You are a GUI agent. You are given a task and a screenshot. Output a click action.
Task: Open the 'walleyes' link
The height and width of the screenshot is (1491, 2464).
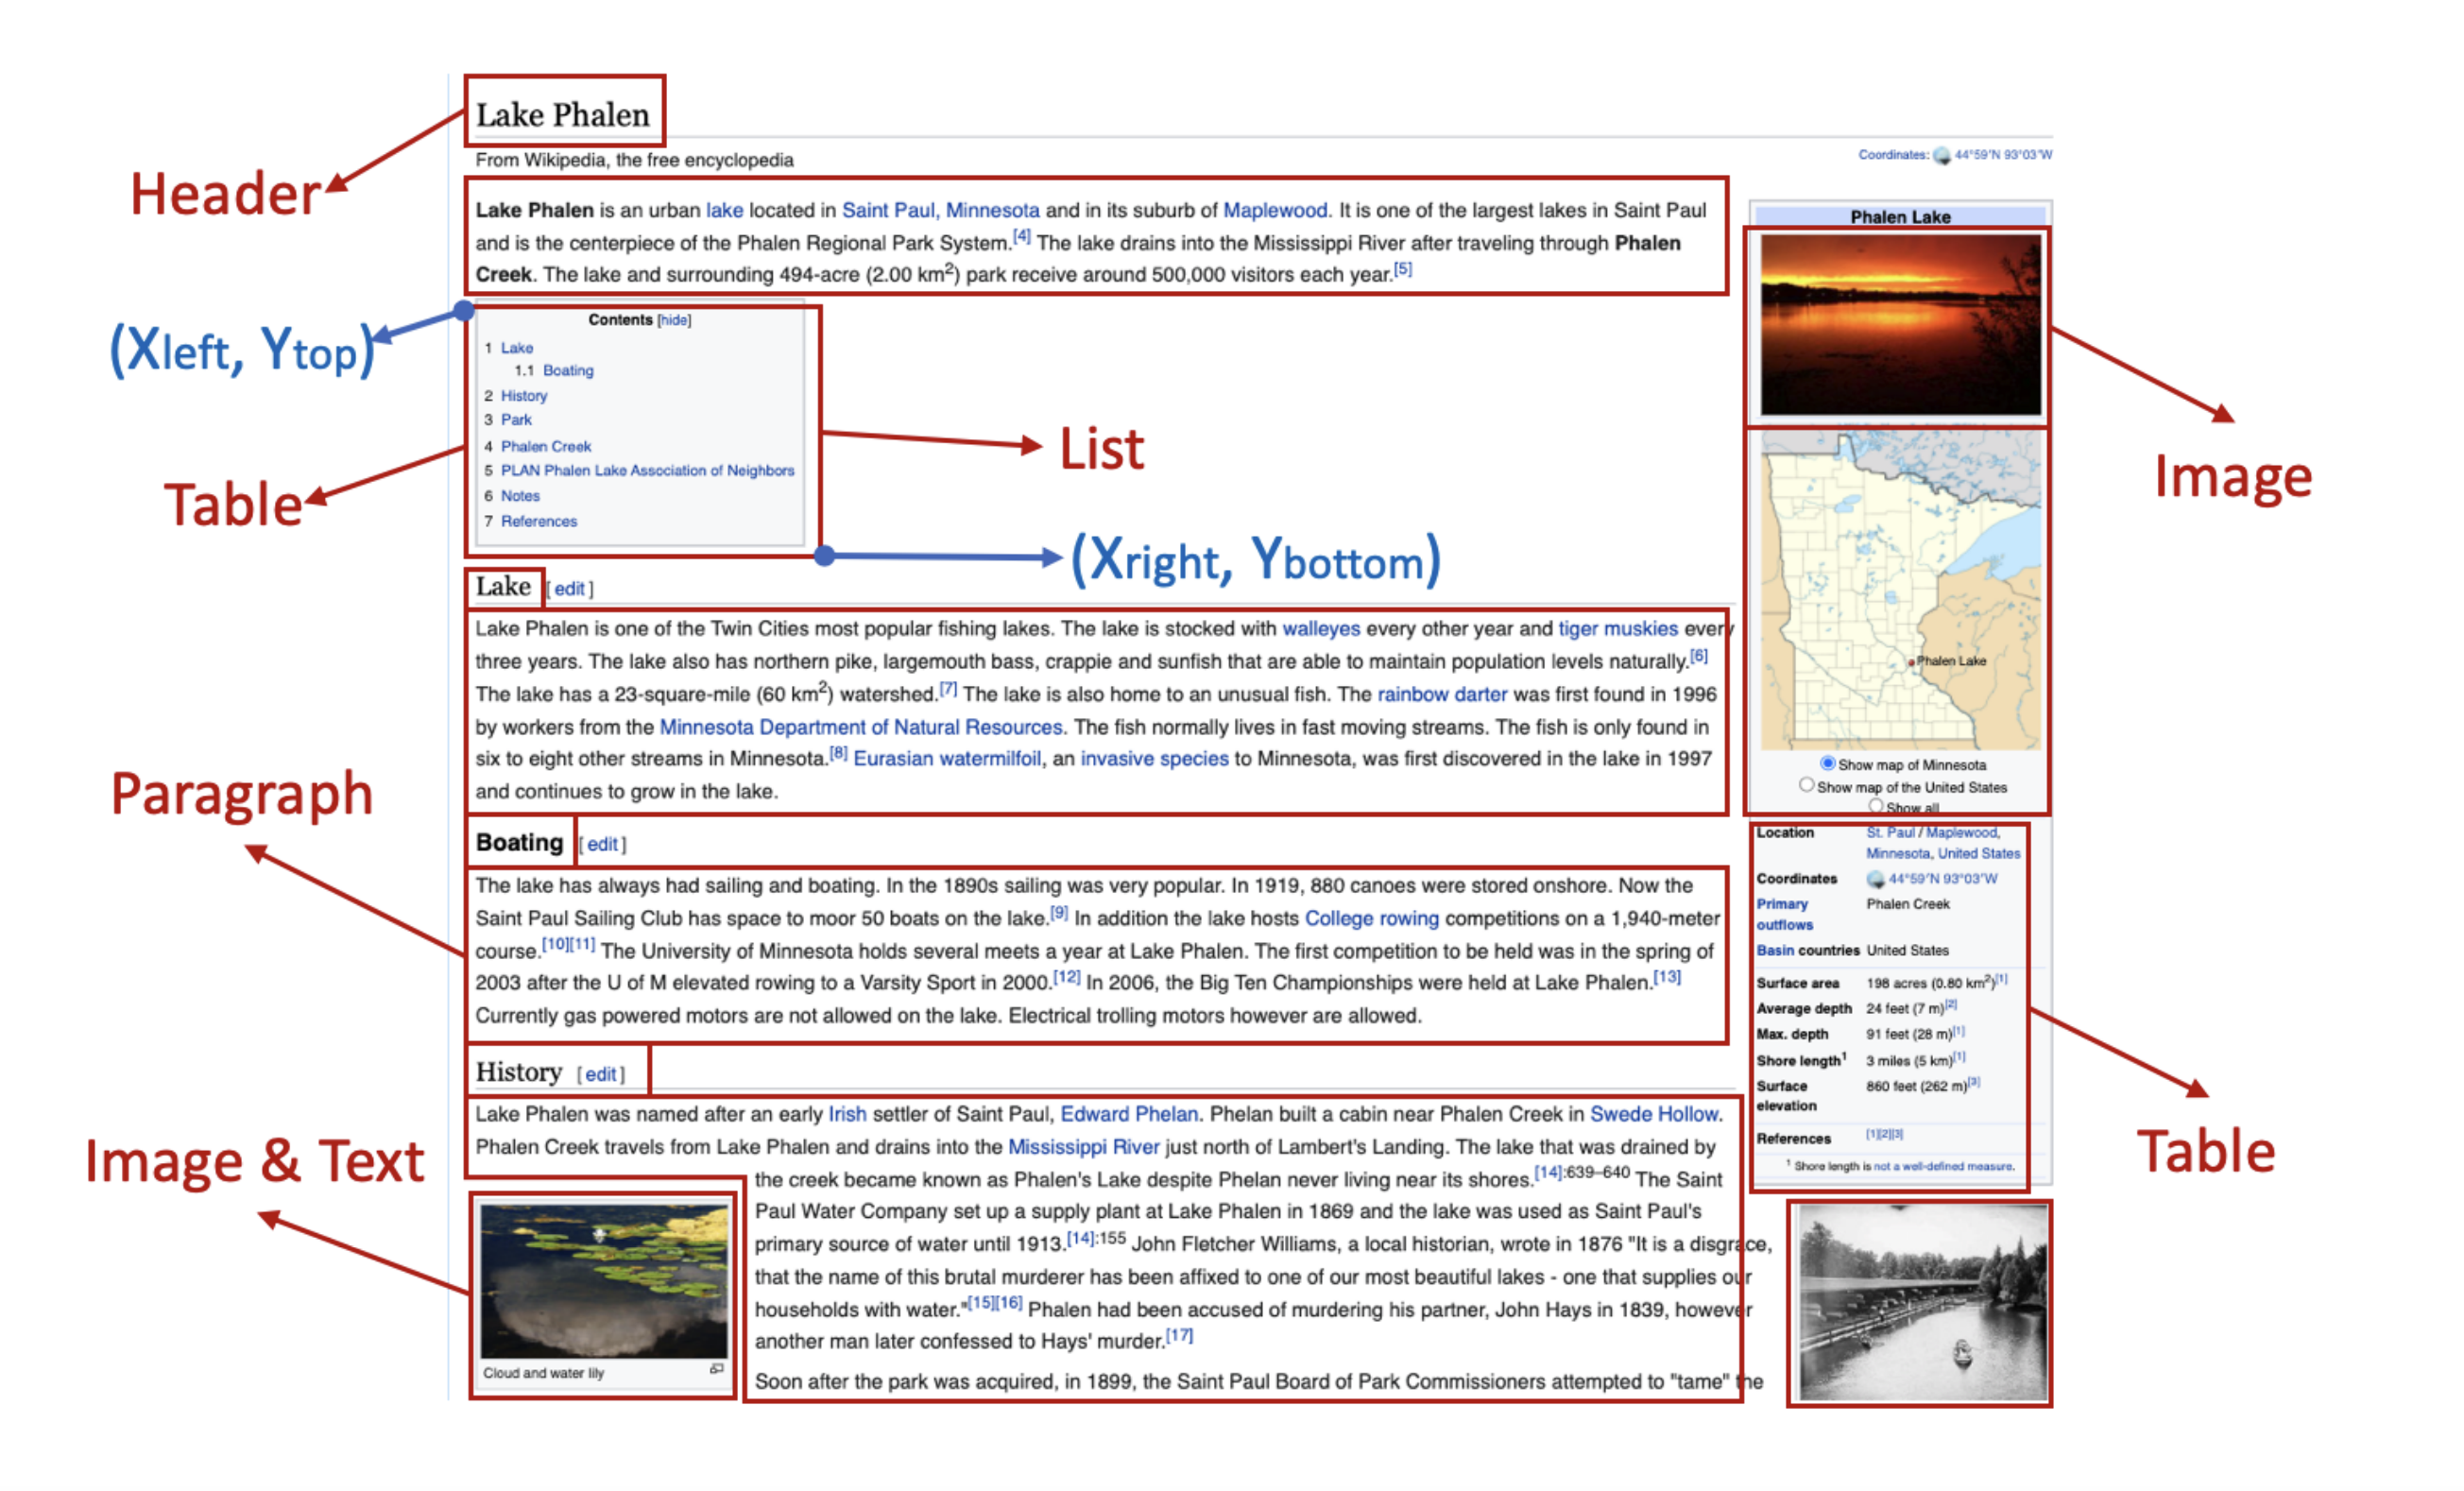coord(1321,628)
